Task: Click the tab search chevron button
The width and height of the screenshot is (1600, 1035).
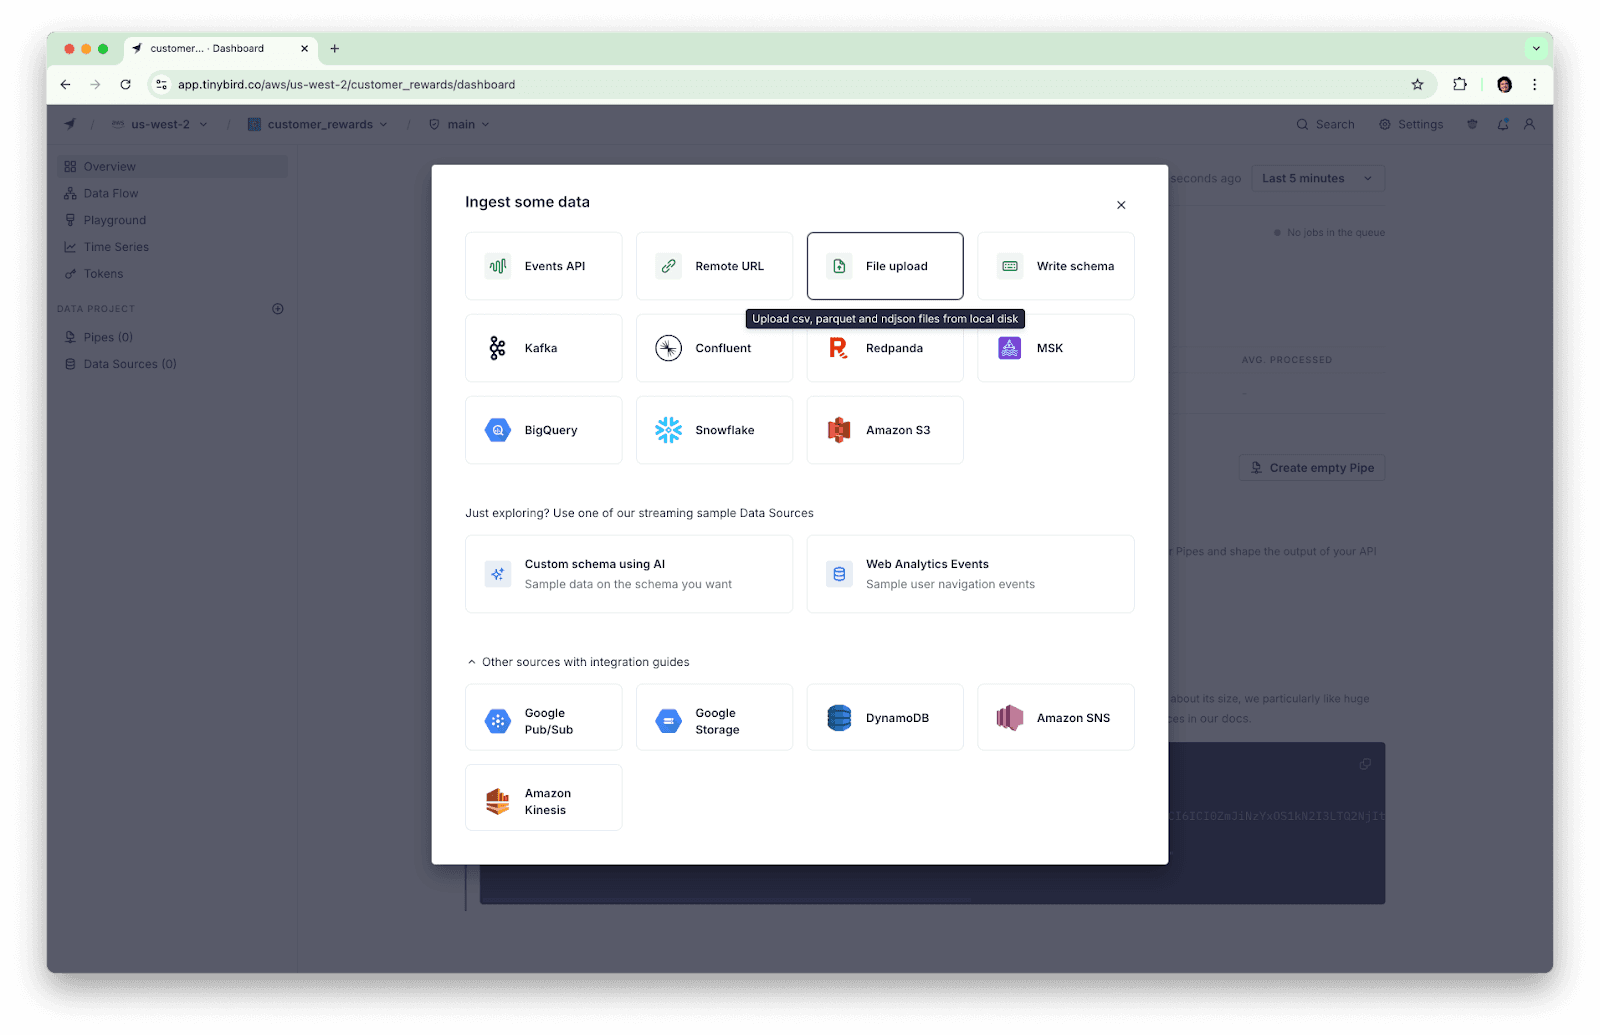Action: [x=1536, y=48]
